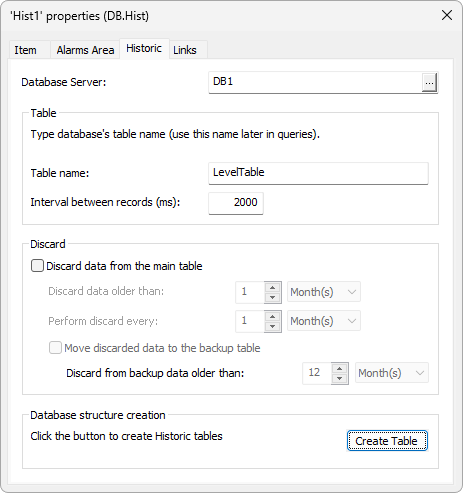Increase the Discard from backup older than value
Image resolution: width=463 pixels, height=493 pixels.
[x=340, y=369]
